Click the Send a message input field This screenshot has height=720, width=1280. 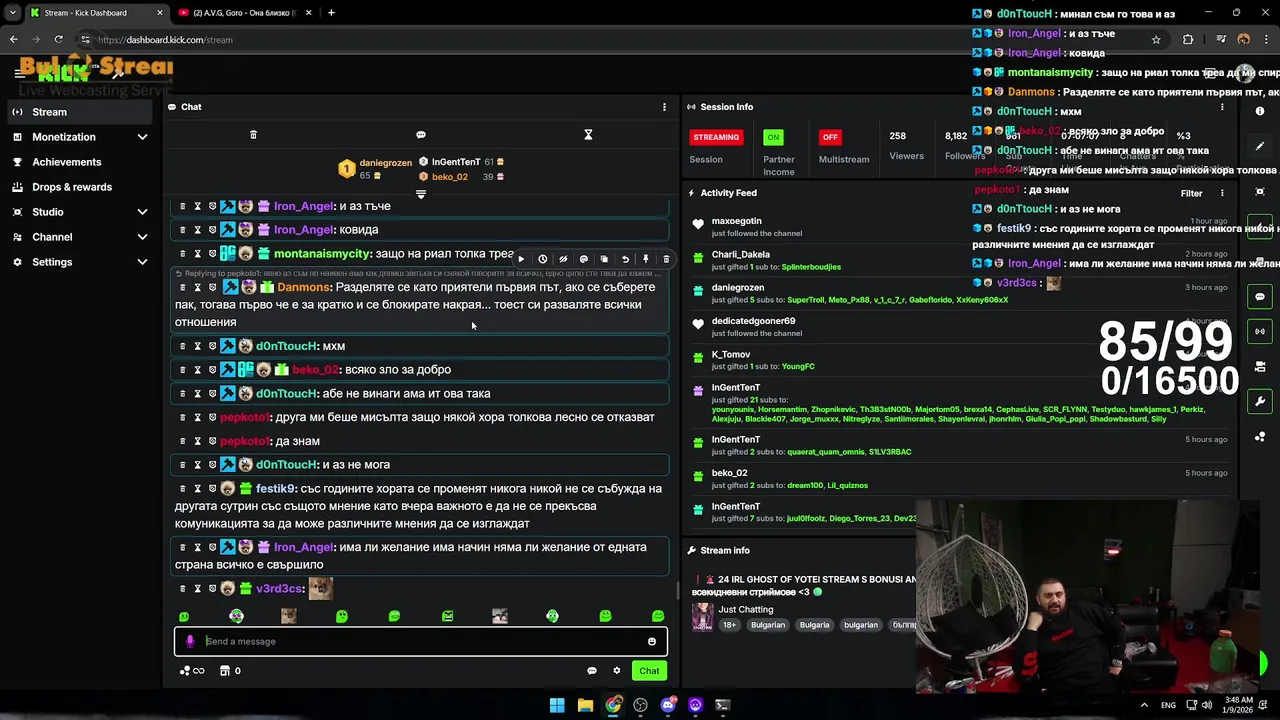click(421, 642)
